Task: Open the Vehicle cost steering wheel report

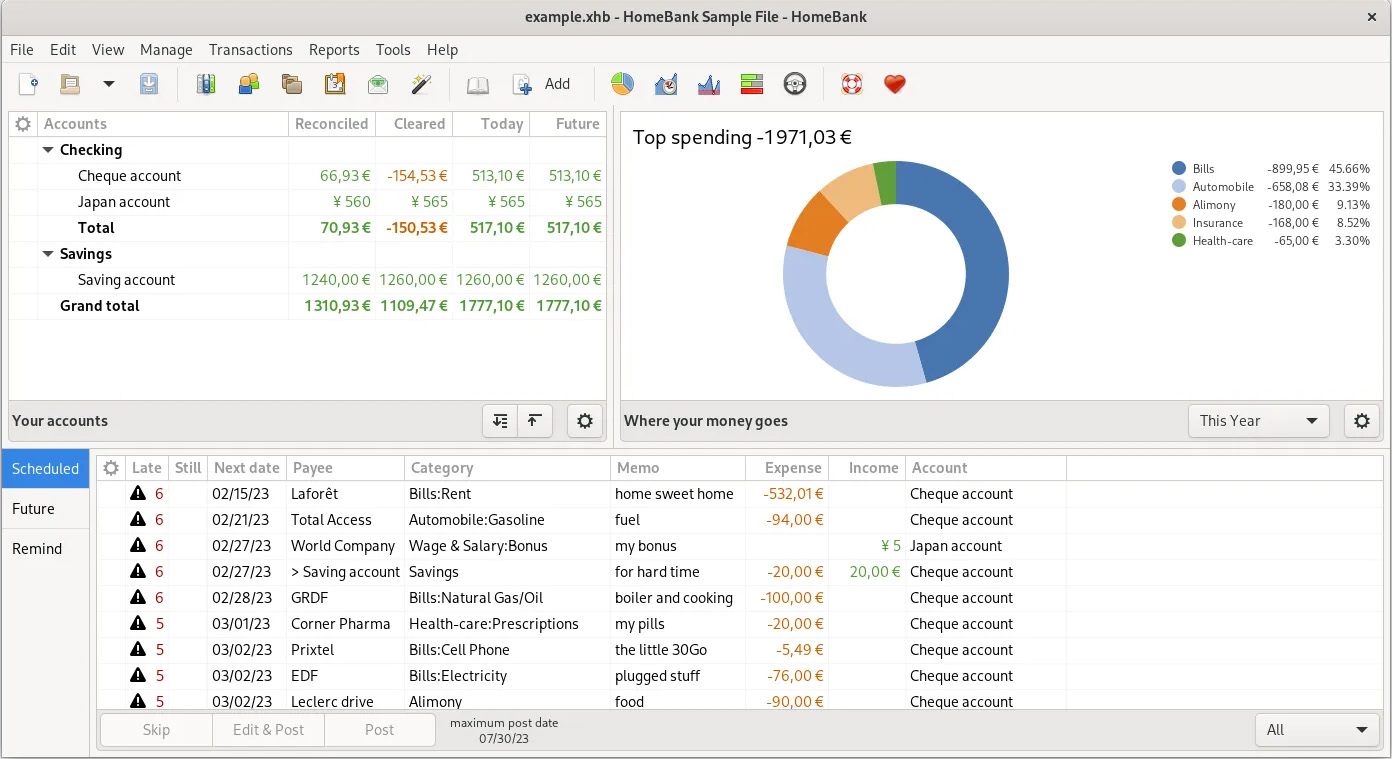Action: click(795, 85)
